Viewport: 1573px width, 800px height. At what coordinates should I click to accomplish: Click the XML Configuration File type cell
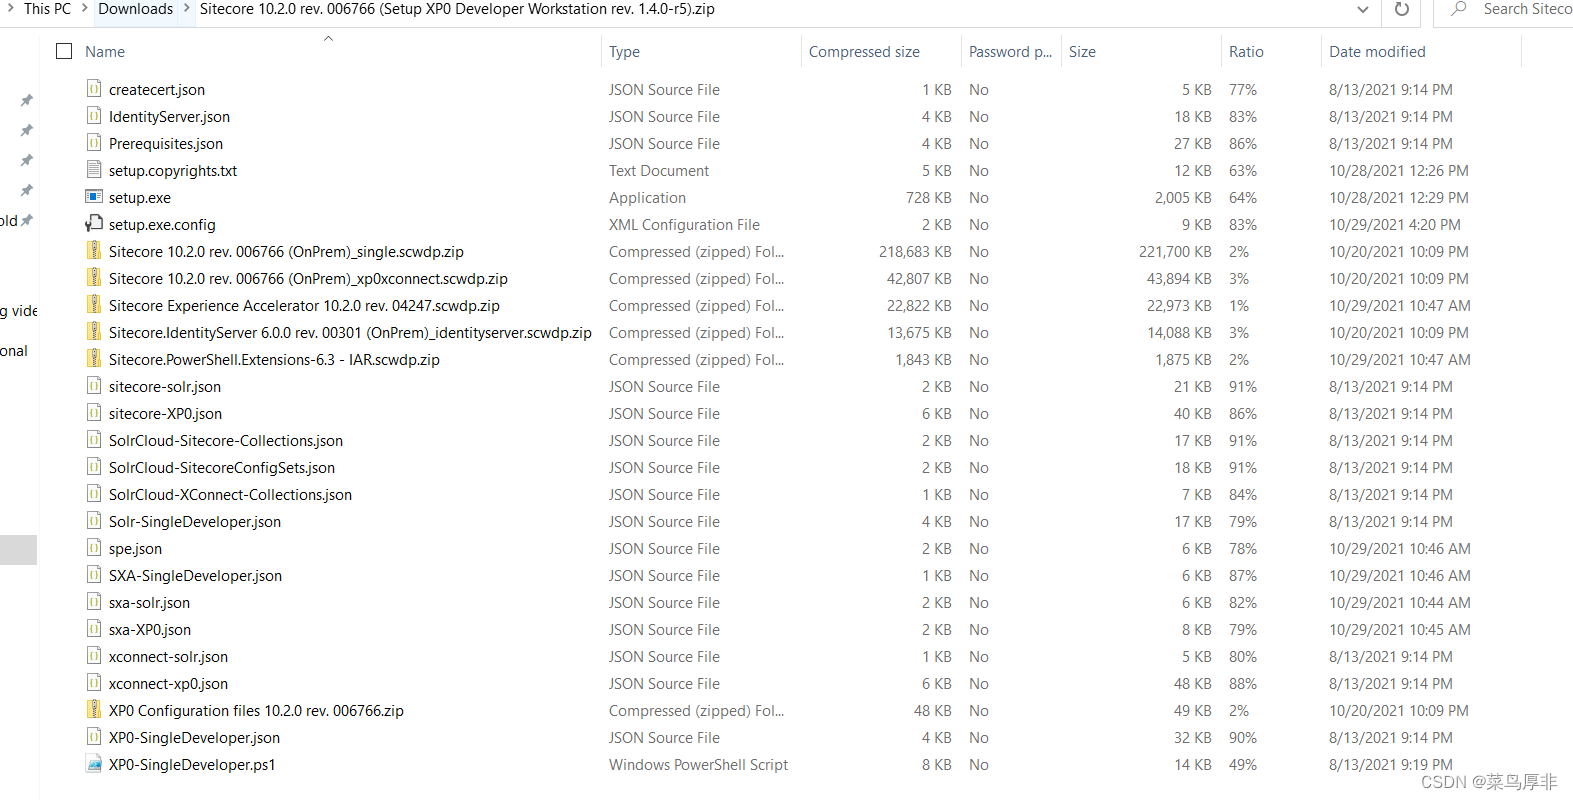point(684,224)
